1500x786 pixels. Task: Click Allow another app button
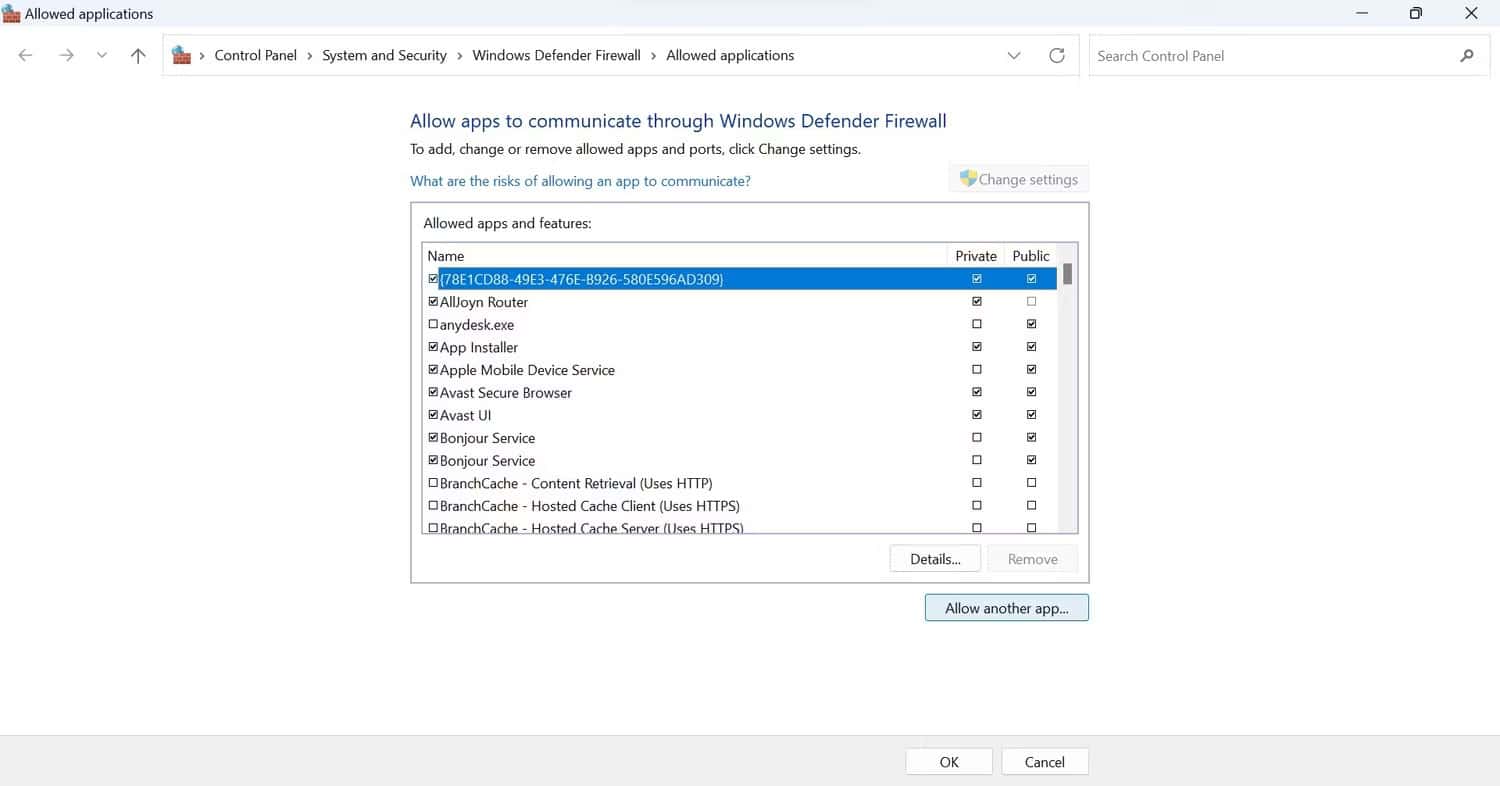pyautogui.click(x=1007, y=608)
